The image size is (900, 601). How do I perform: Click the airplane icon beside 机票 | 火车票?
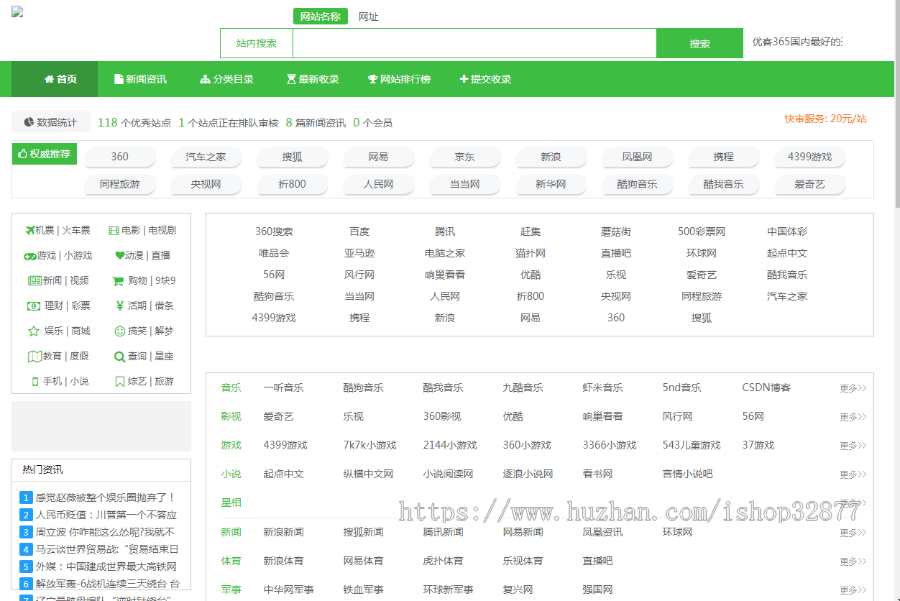coord(30,230)
